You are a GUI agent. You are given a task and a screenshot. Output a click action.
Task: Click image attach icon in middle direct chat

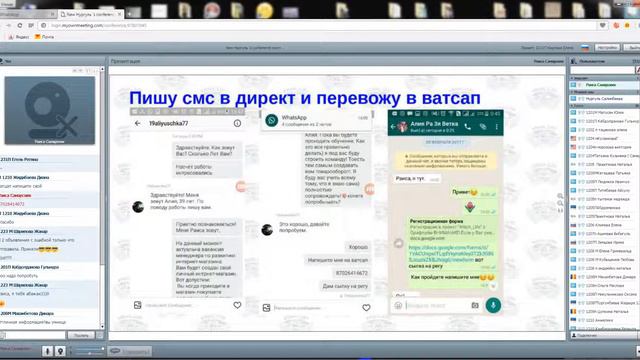pos(267,308)
